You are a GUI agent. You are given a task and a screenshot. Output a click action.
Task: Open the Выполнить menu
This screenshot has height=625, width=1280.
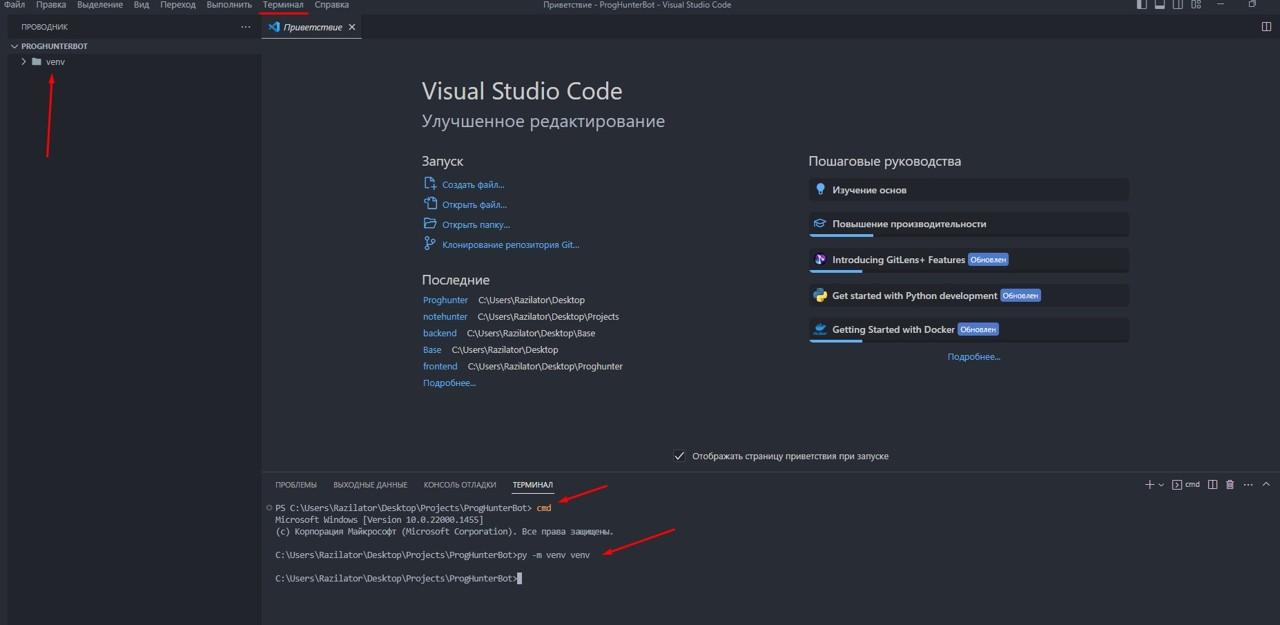pos(229,5)
